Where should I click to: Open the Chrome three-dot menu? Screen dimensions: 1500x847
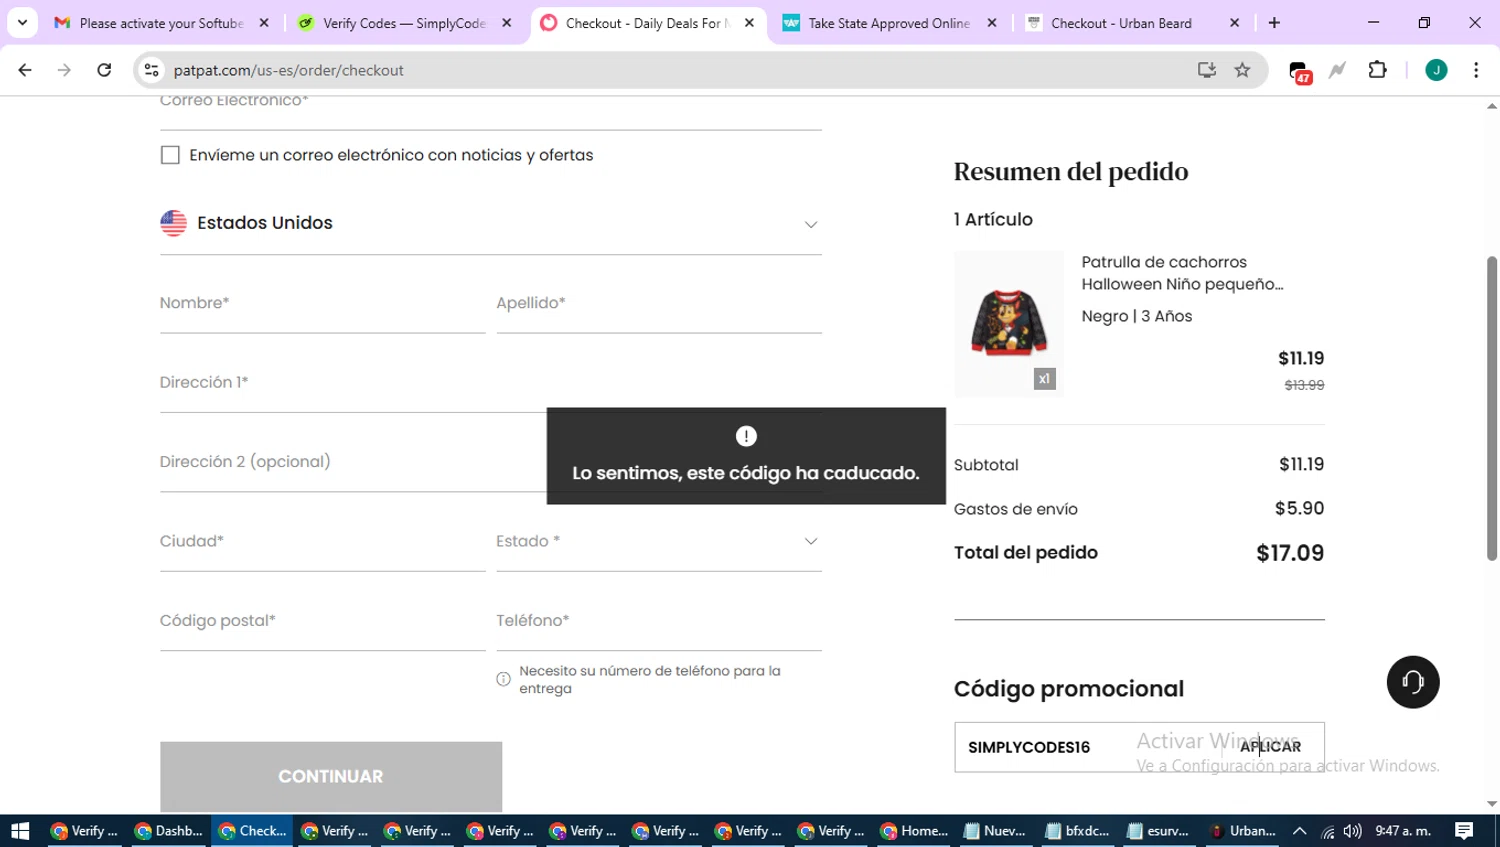point(1476,70)
